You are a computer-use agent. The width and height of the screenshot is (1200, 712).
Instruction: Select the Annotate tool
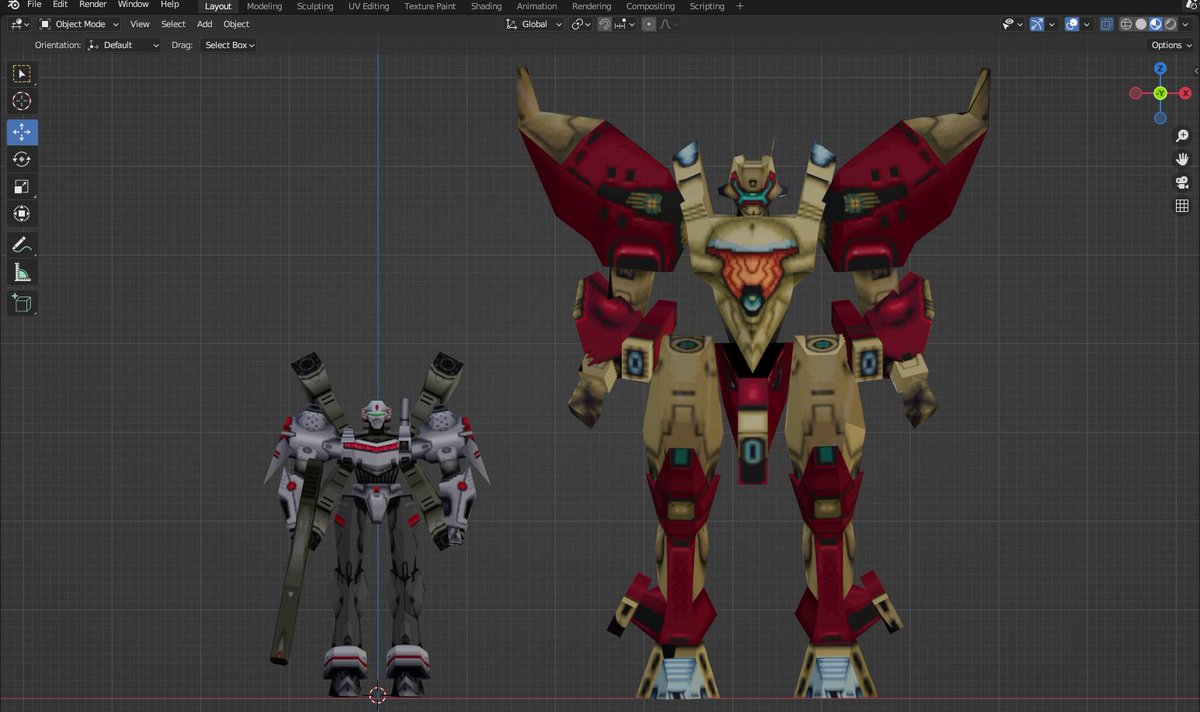(x=22, y=244)
